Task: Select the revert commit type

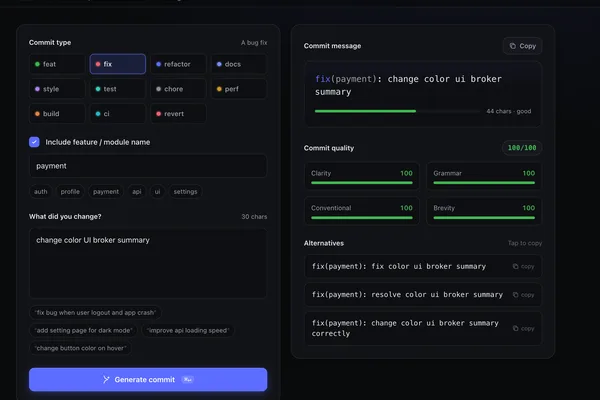Action: coord(178,114)
